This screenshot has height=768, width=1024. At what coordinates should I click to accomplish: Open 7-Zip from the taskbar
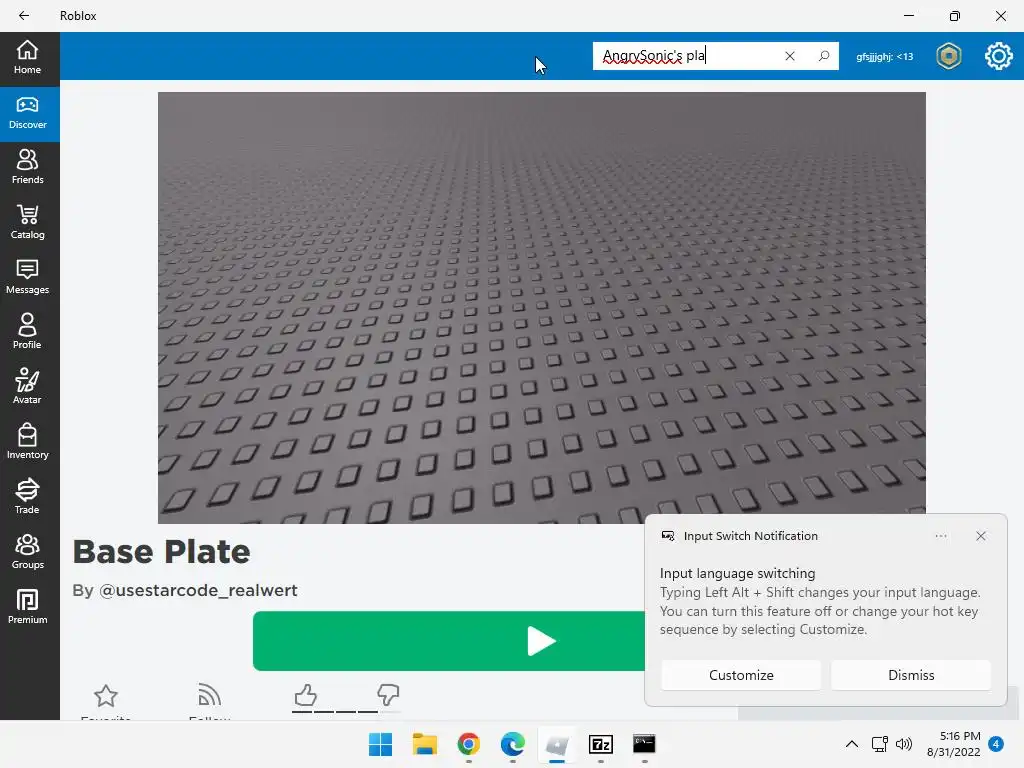[x=601, y=744]
